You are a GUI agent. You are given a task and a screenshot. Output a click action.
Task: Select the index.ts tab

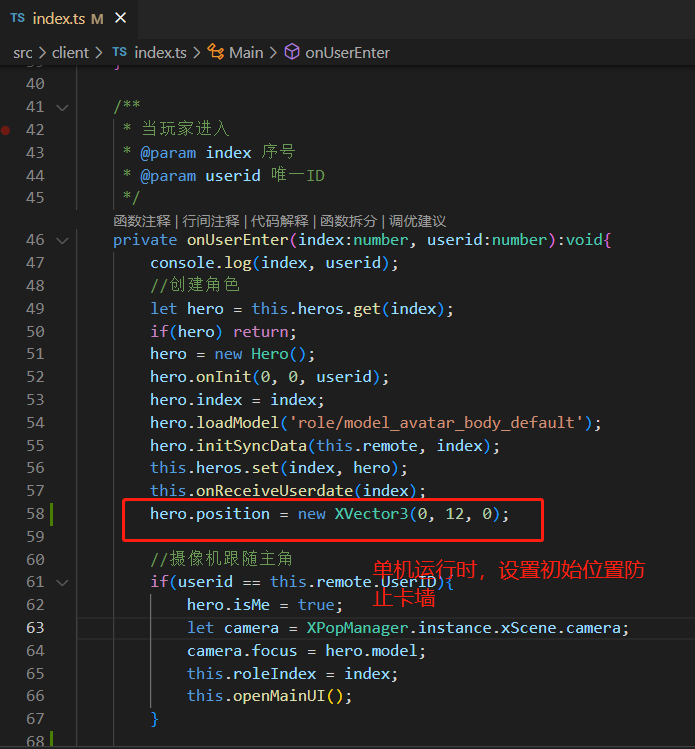(x=68, y=19)
